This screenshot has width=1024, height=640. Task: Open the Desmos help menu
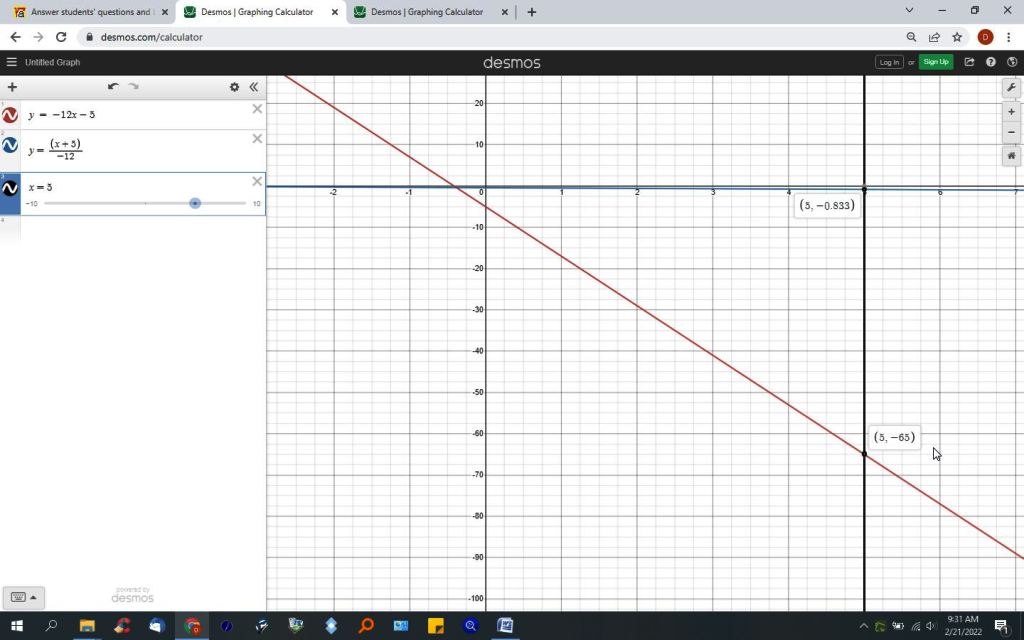991,62
